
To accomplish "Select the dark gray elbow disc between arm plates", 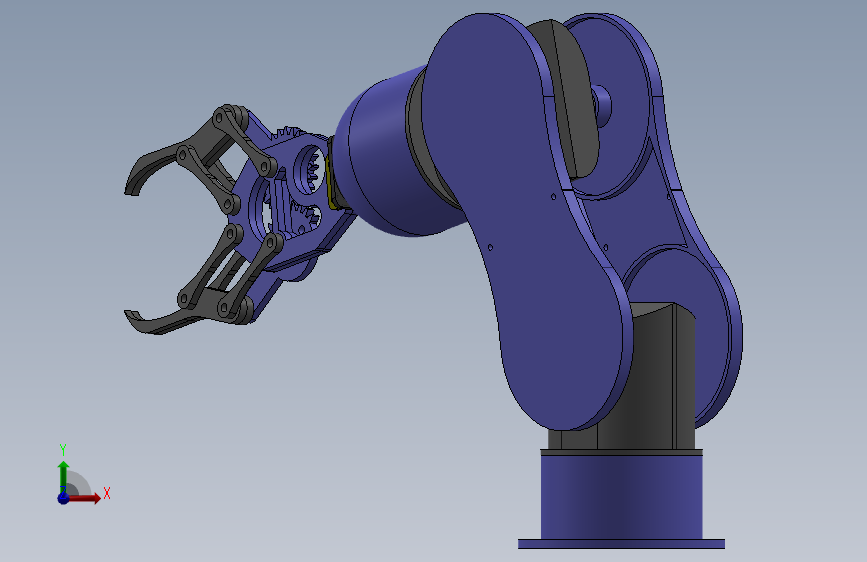I will coord(575,100).
